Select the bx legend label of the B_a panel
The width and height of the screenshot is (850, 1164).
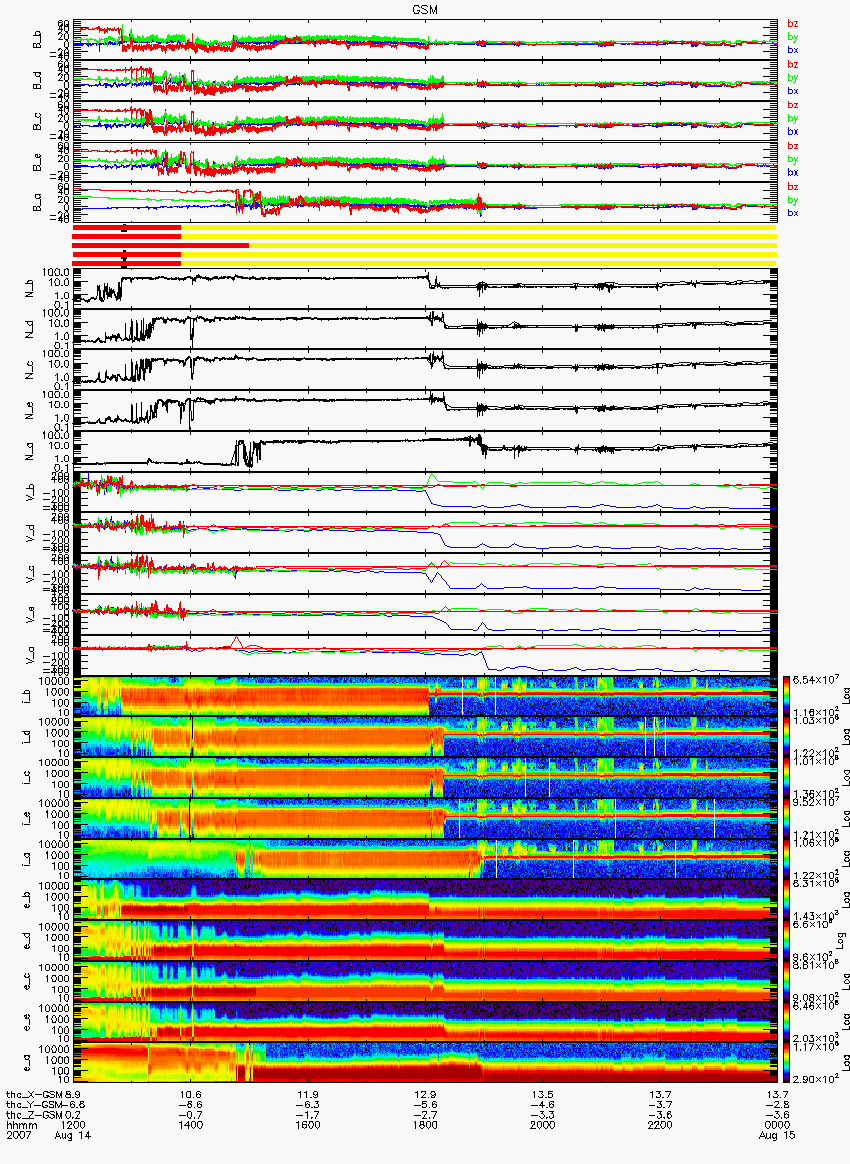793,213
